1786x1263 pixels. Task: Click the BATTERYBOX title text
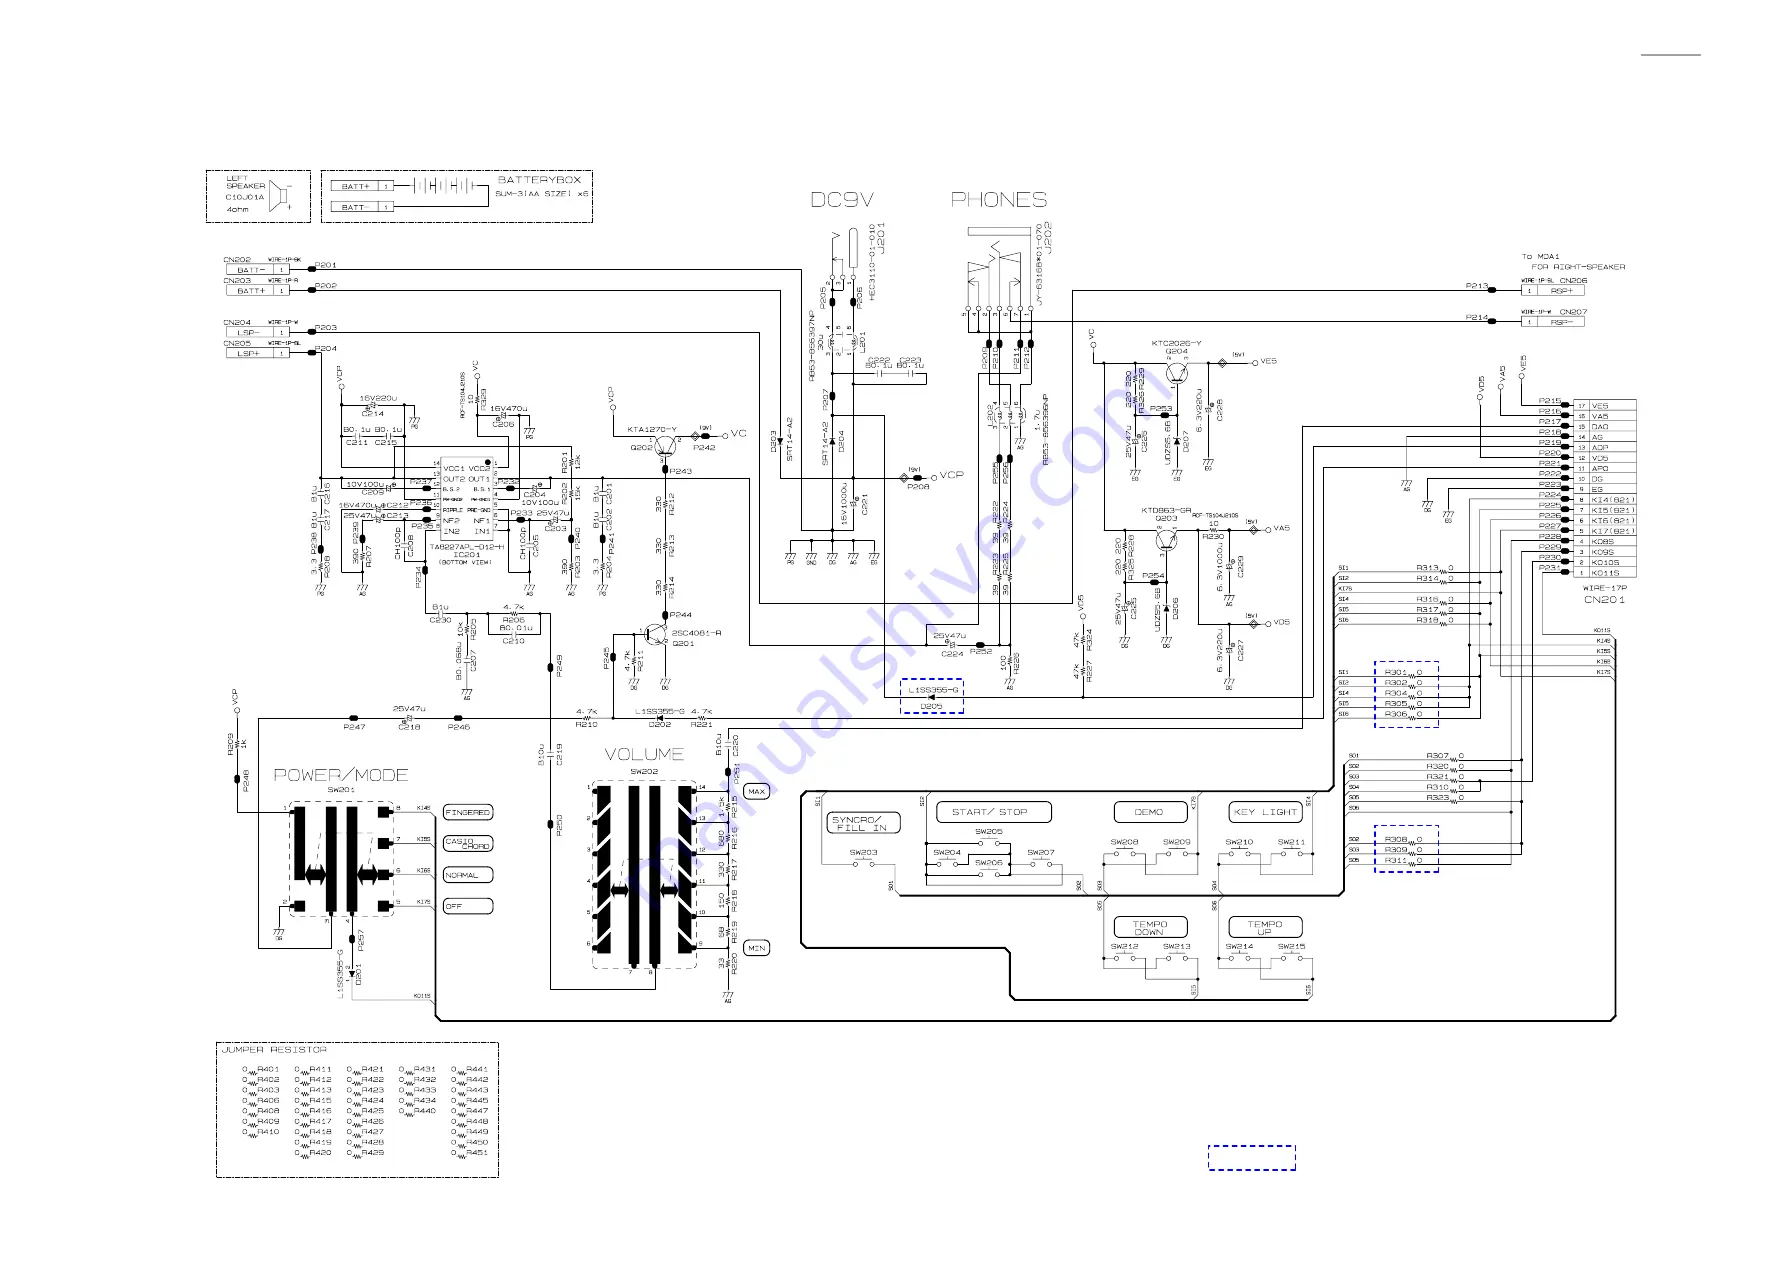pos(539,180)
